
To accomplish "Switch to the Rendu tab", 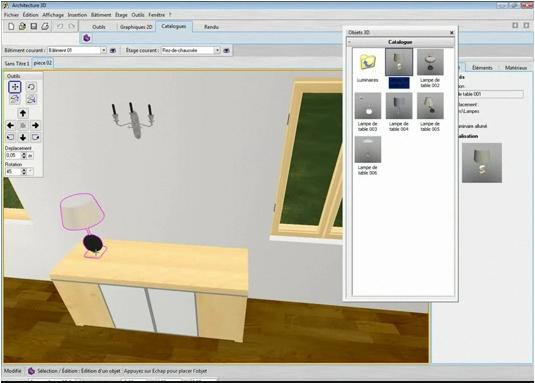I will [x=211, y=27].
